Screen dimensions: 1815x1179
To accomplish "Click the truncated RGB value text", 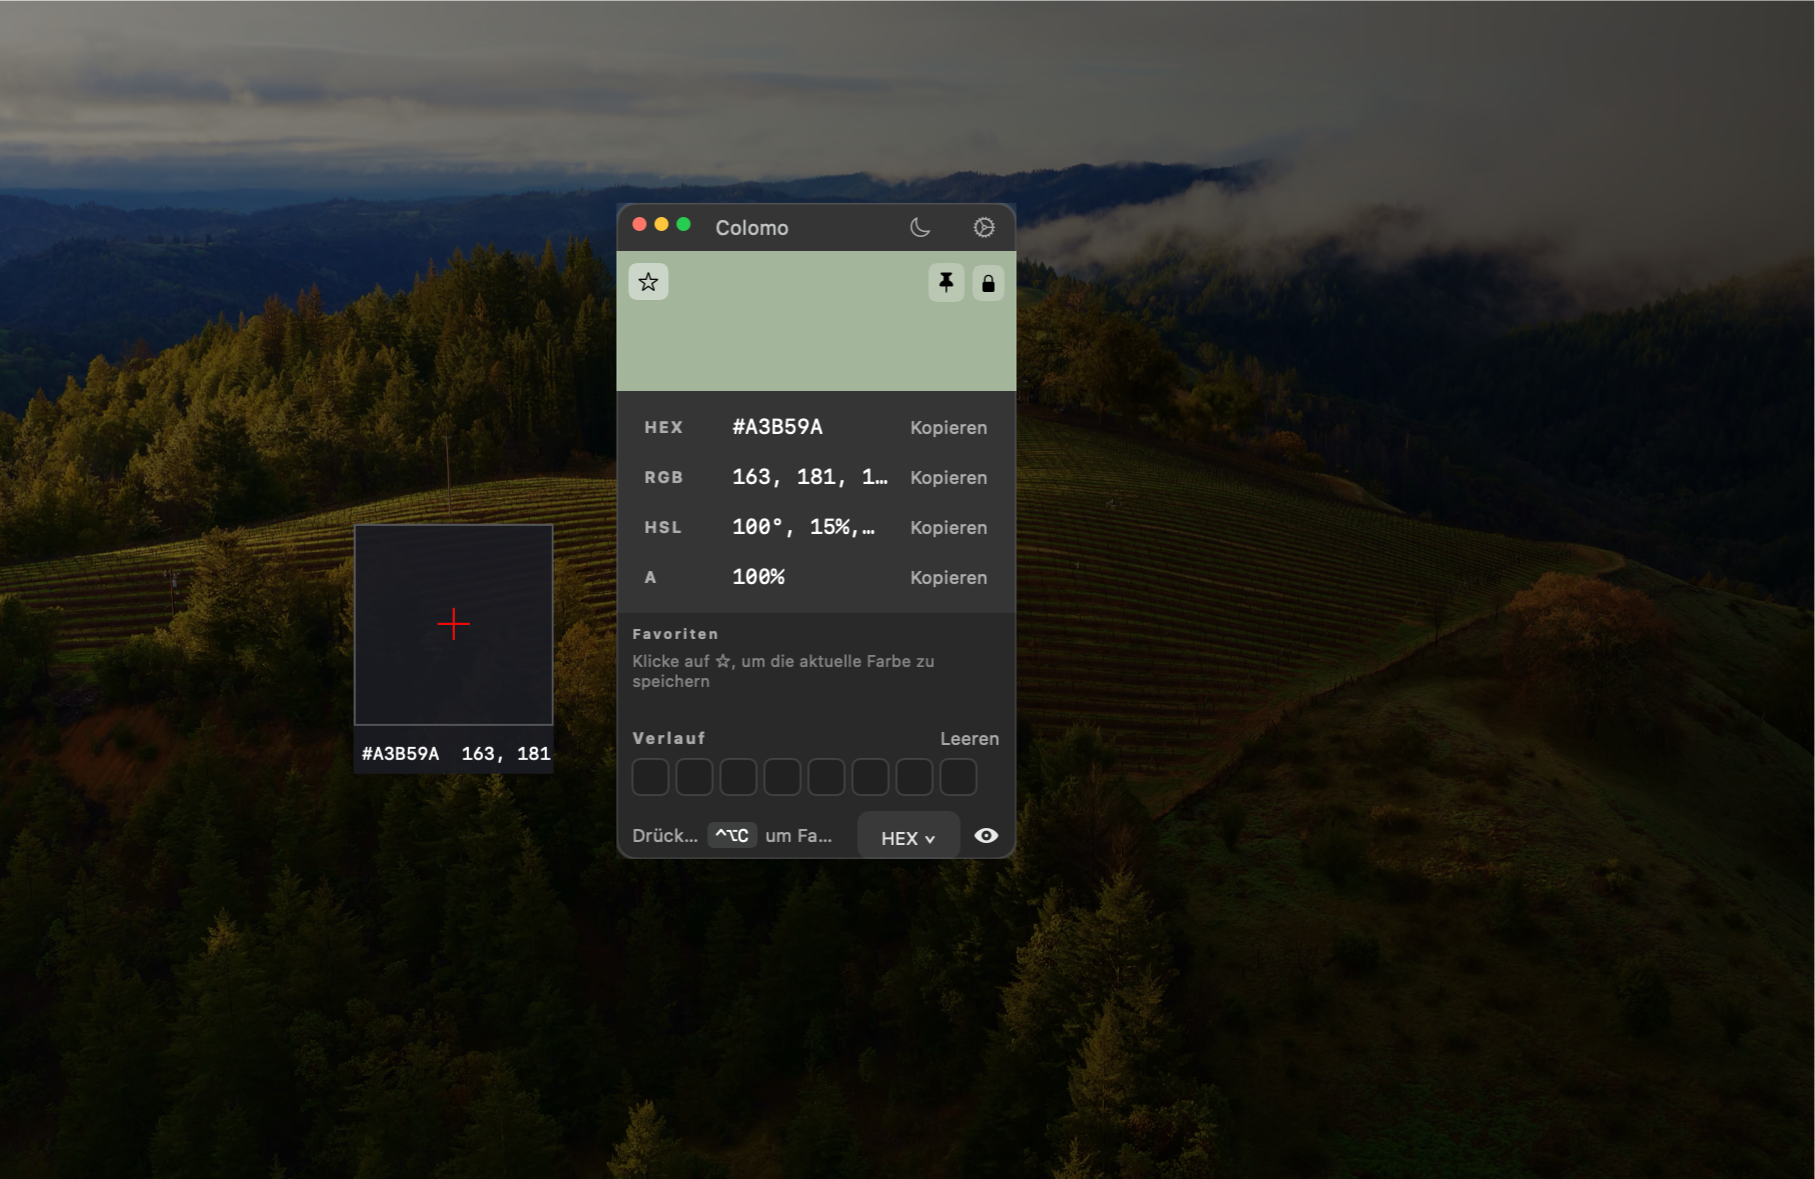I will point(809,477).
